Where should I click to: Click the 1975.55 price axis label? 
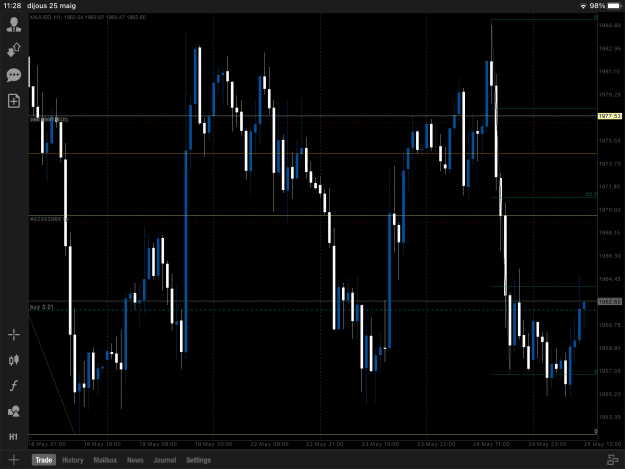click(609, 140)
